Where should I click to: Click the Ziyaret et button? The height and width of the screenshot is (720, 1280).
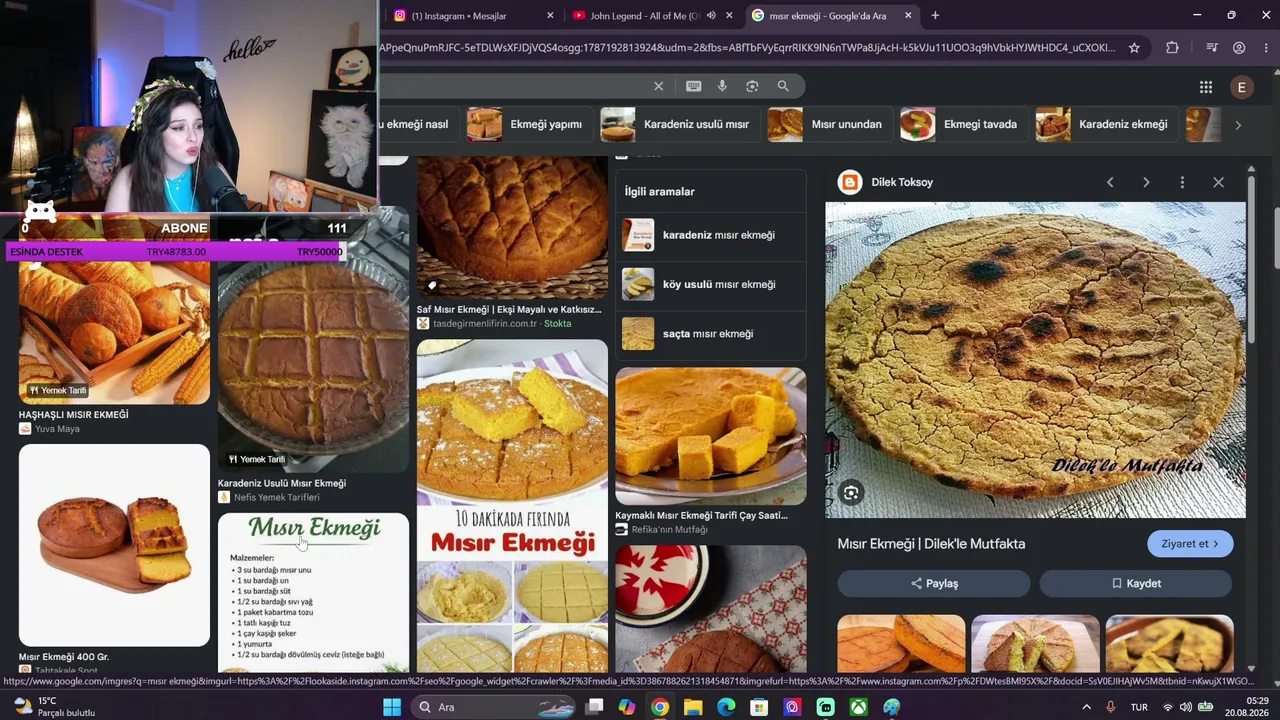tap(1190, 544)
